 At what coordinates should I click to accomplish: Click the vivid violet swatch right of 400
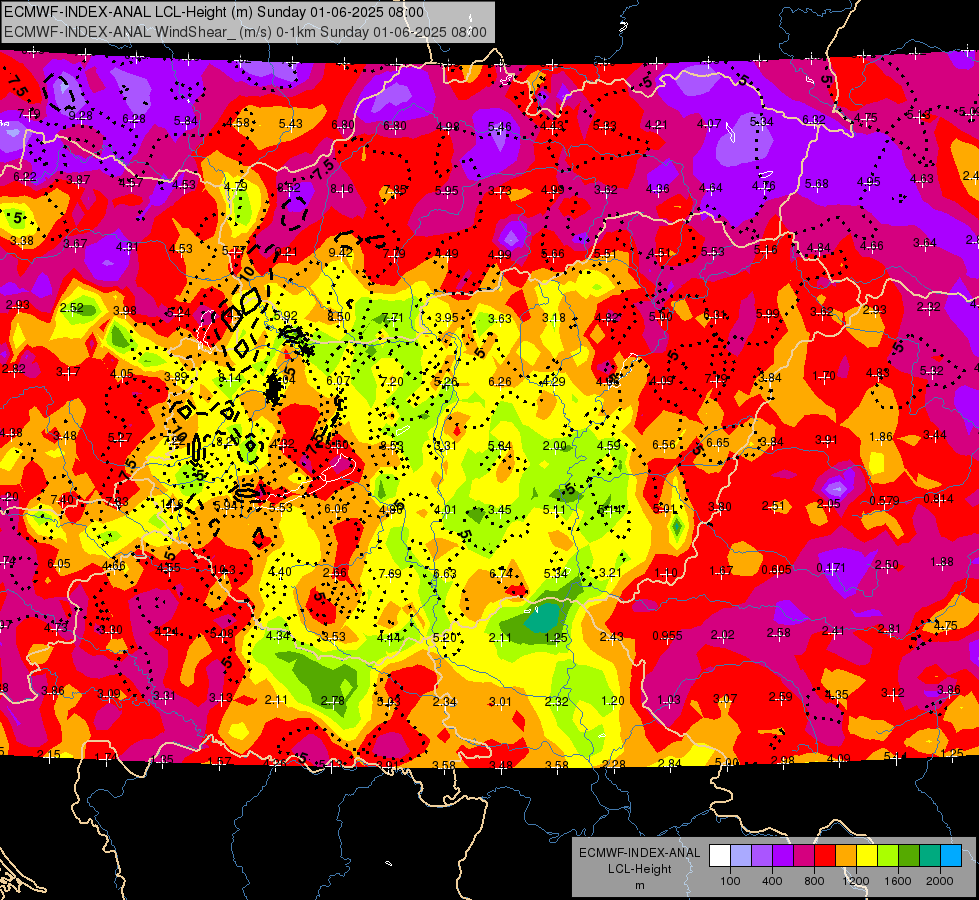coord(783,856)
